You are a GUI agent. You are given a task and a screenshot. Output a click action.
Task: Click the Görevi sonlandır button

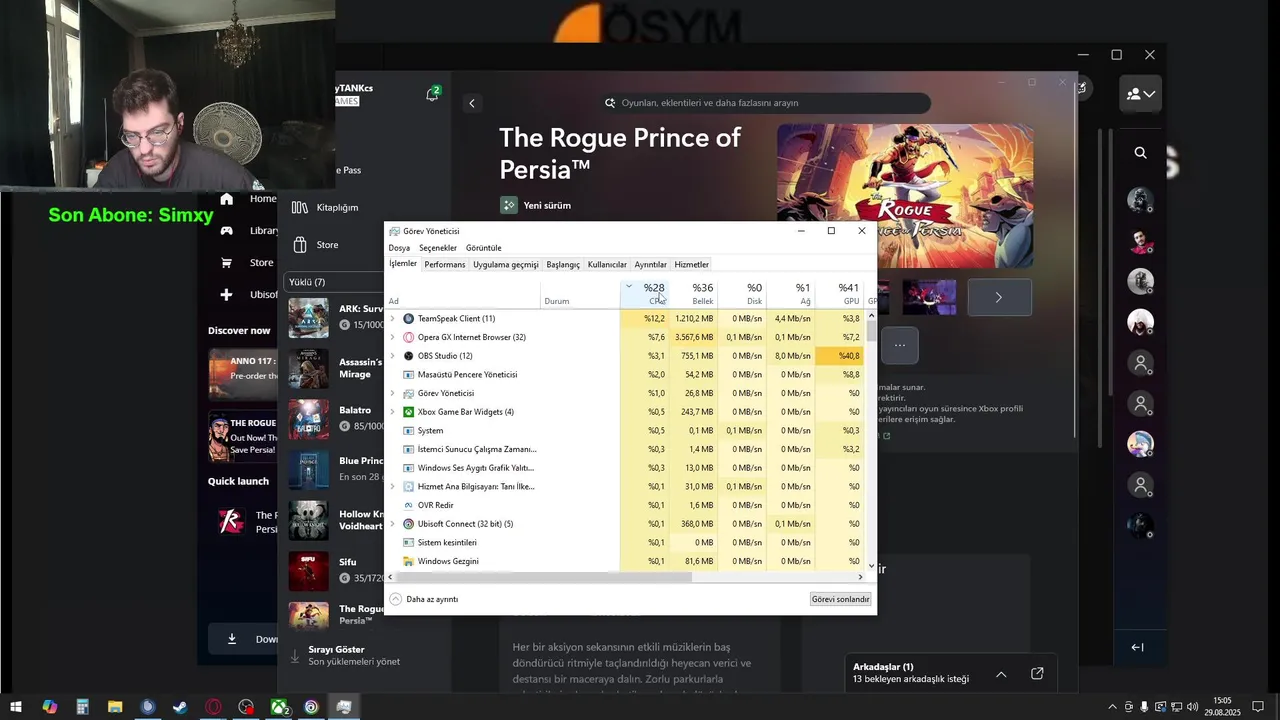pos(841,599)
